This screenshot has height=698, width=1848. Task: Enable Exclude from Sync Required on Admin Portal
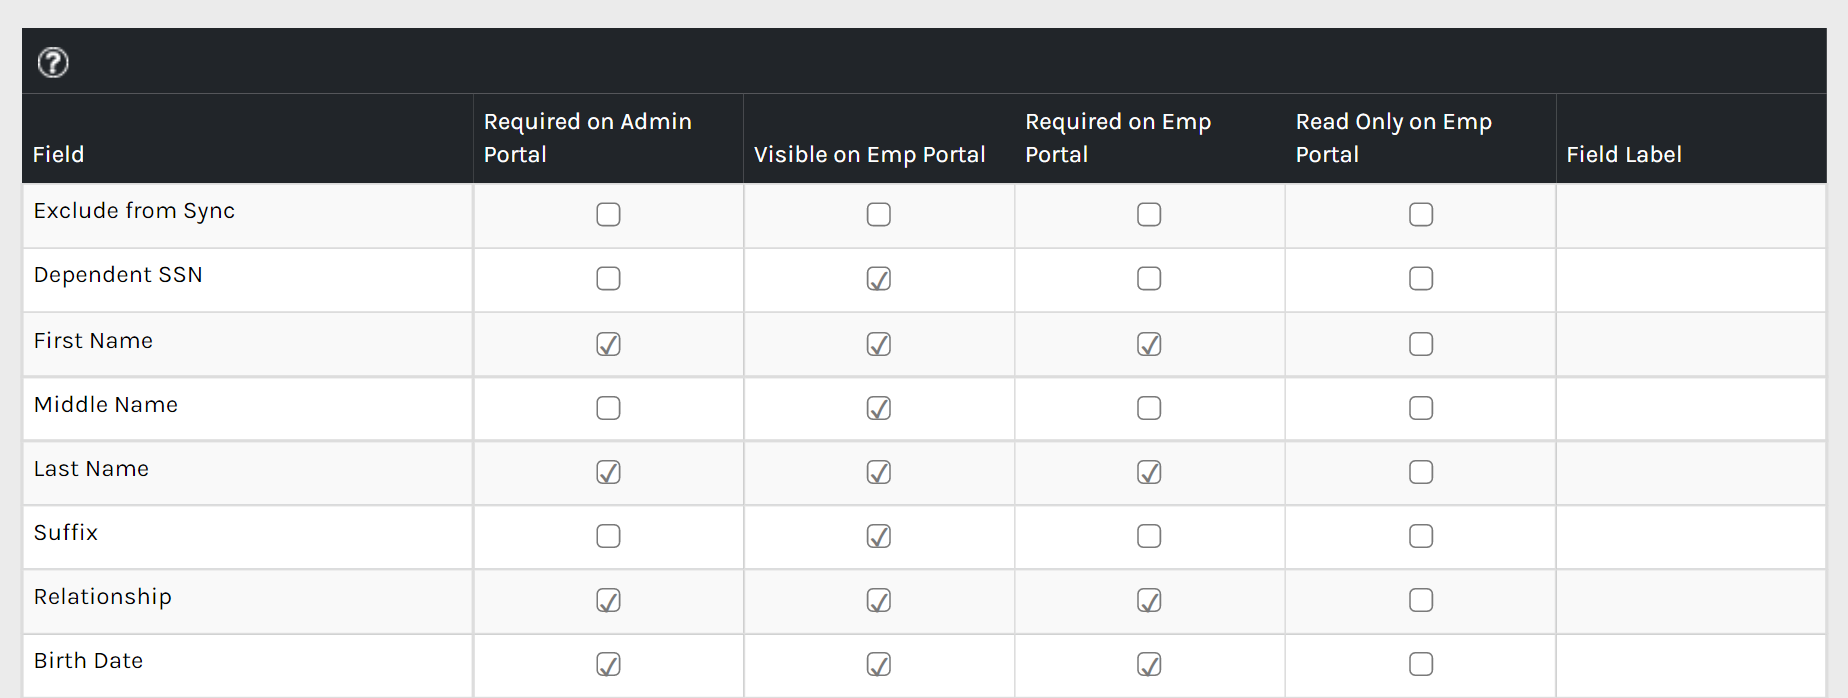(x=608, y=215)
